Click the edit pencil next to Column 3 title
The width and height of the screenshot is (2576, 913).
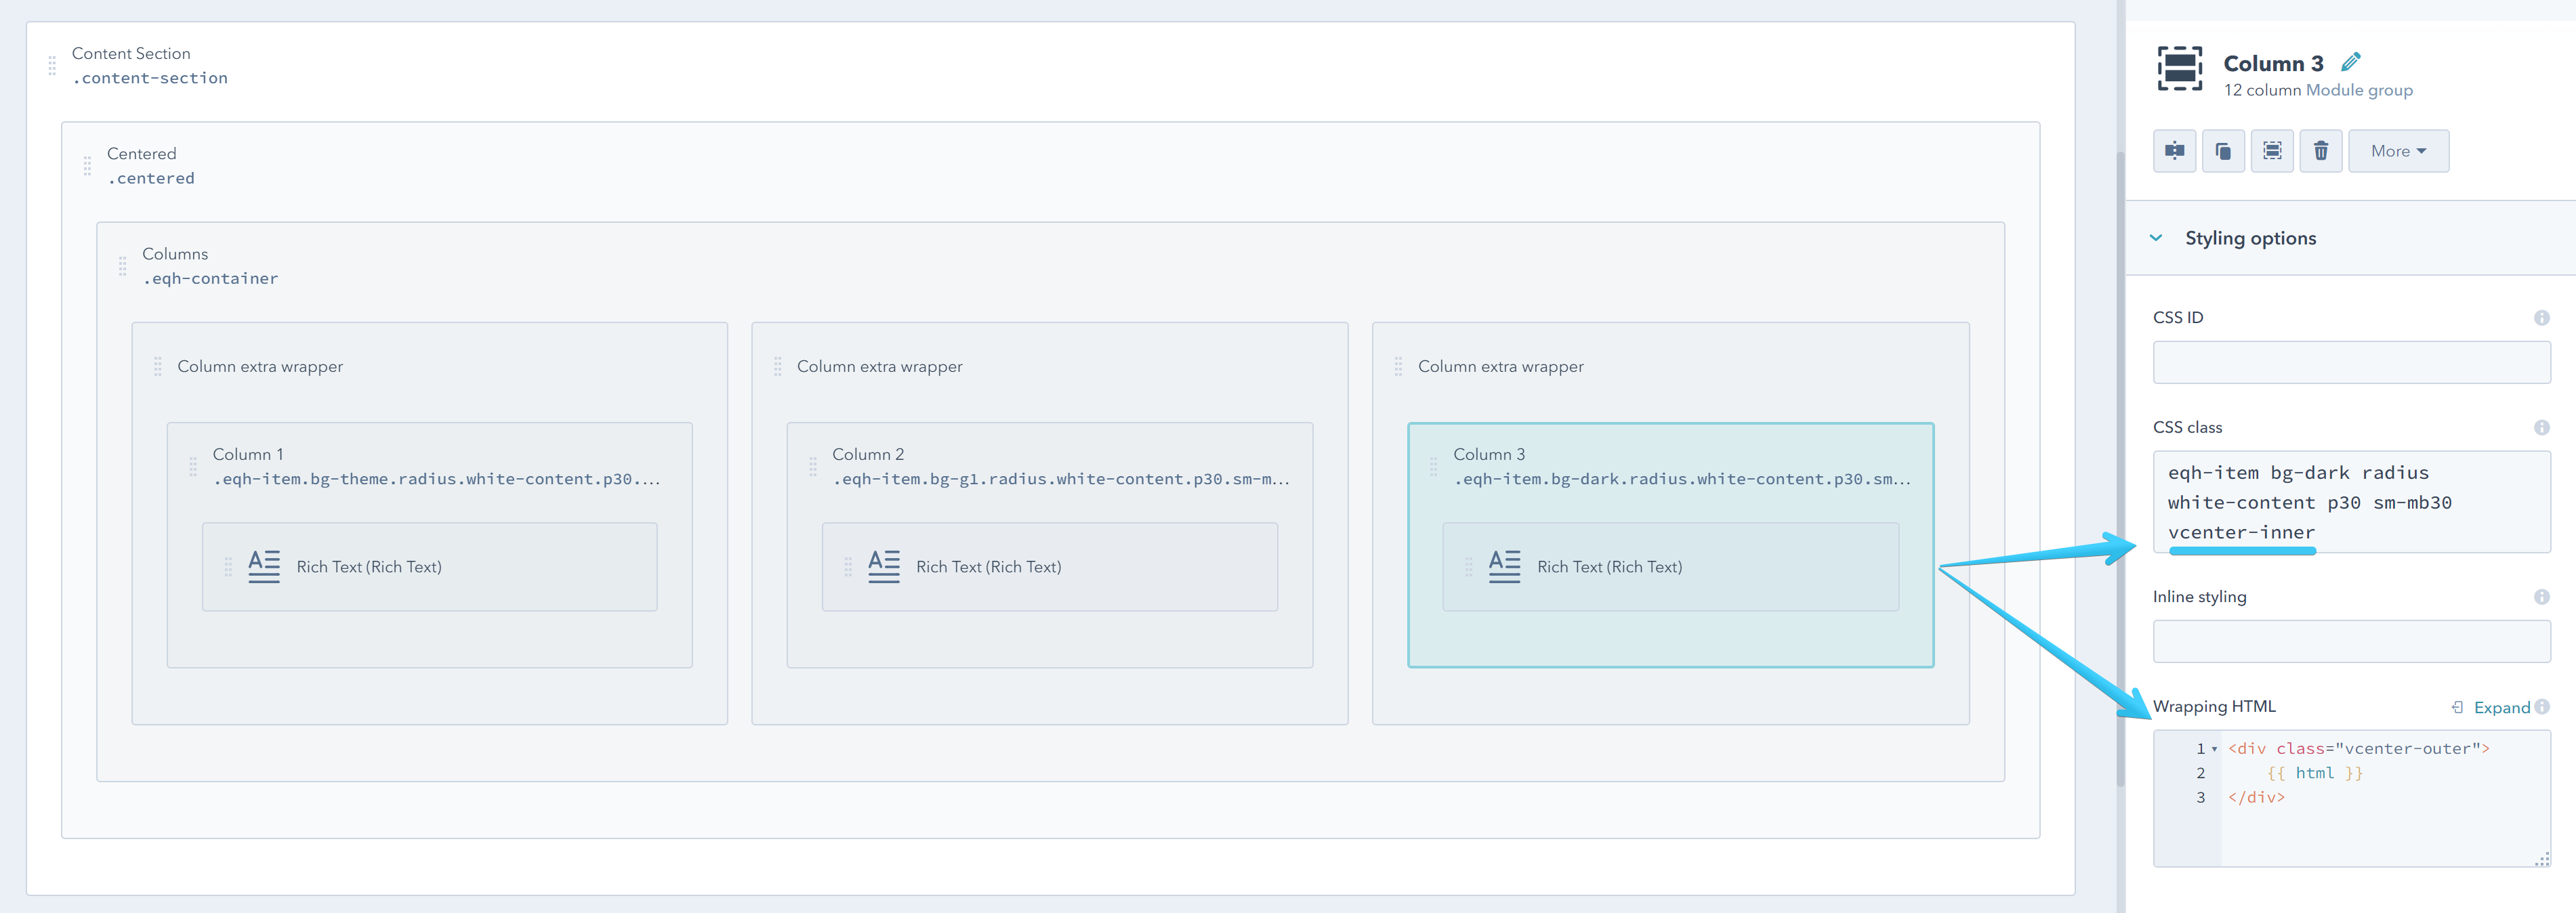click(2352, 61)
